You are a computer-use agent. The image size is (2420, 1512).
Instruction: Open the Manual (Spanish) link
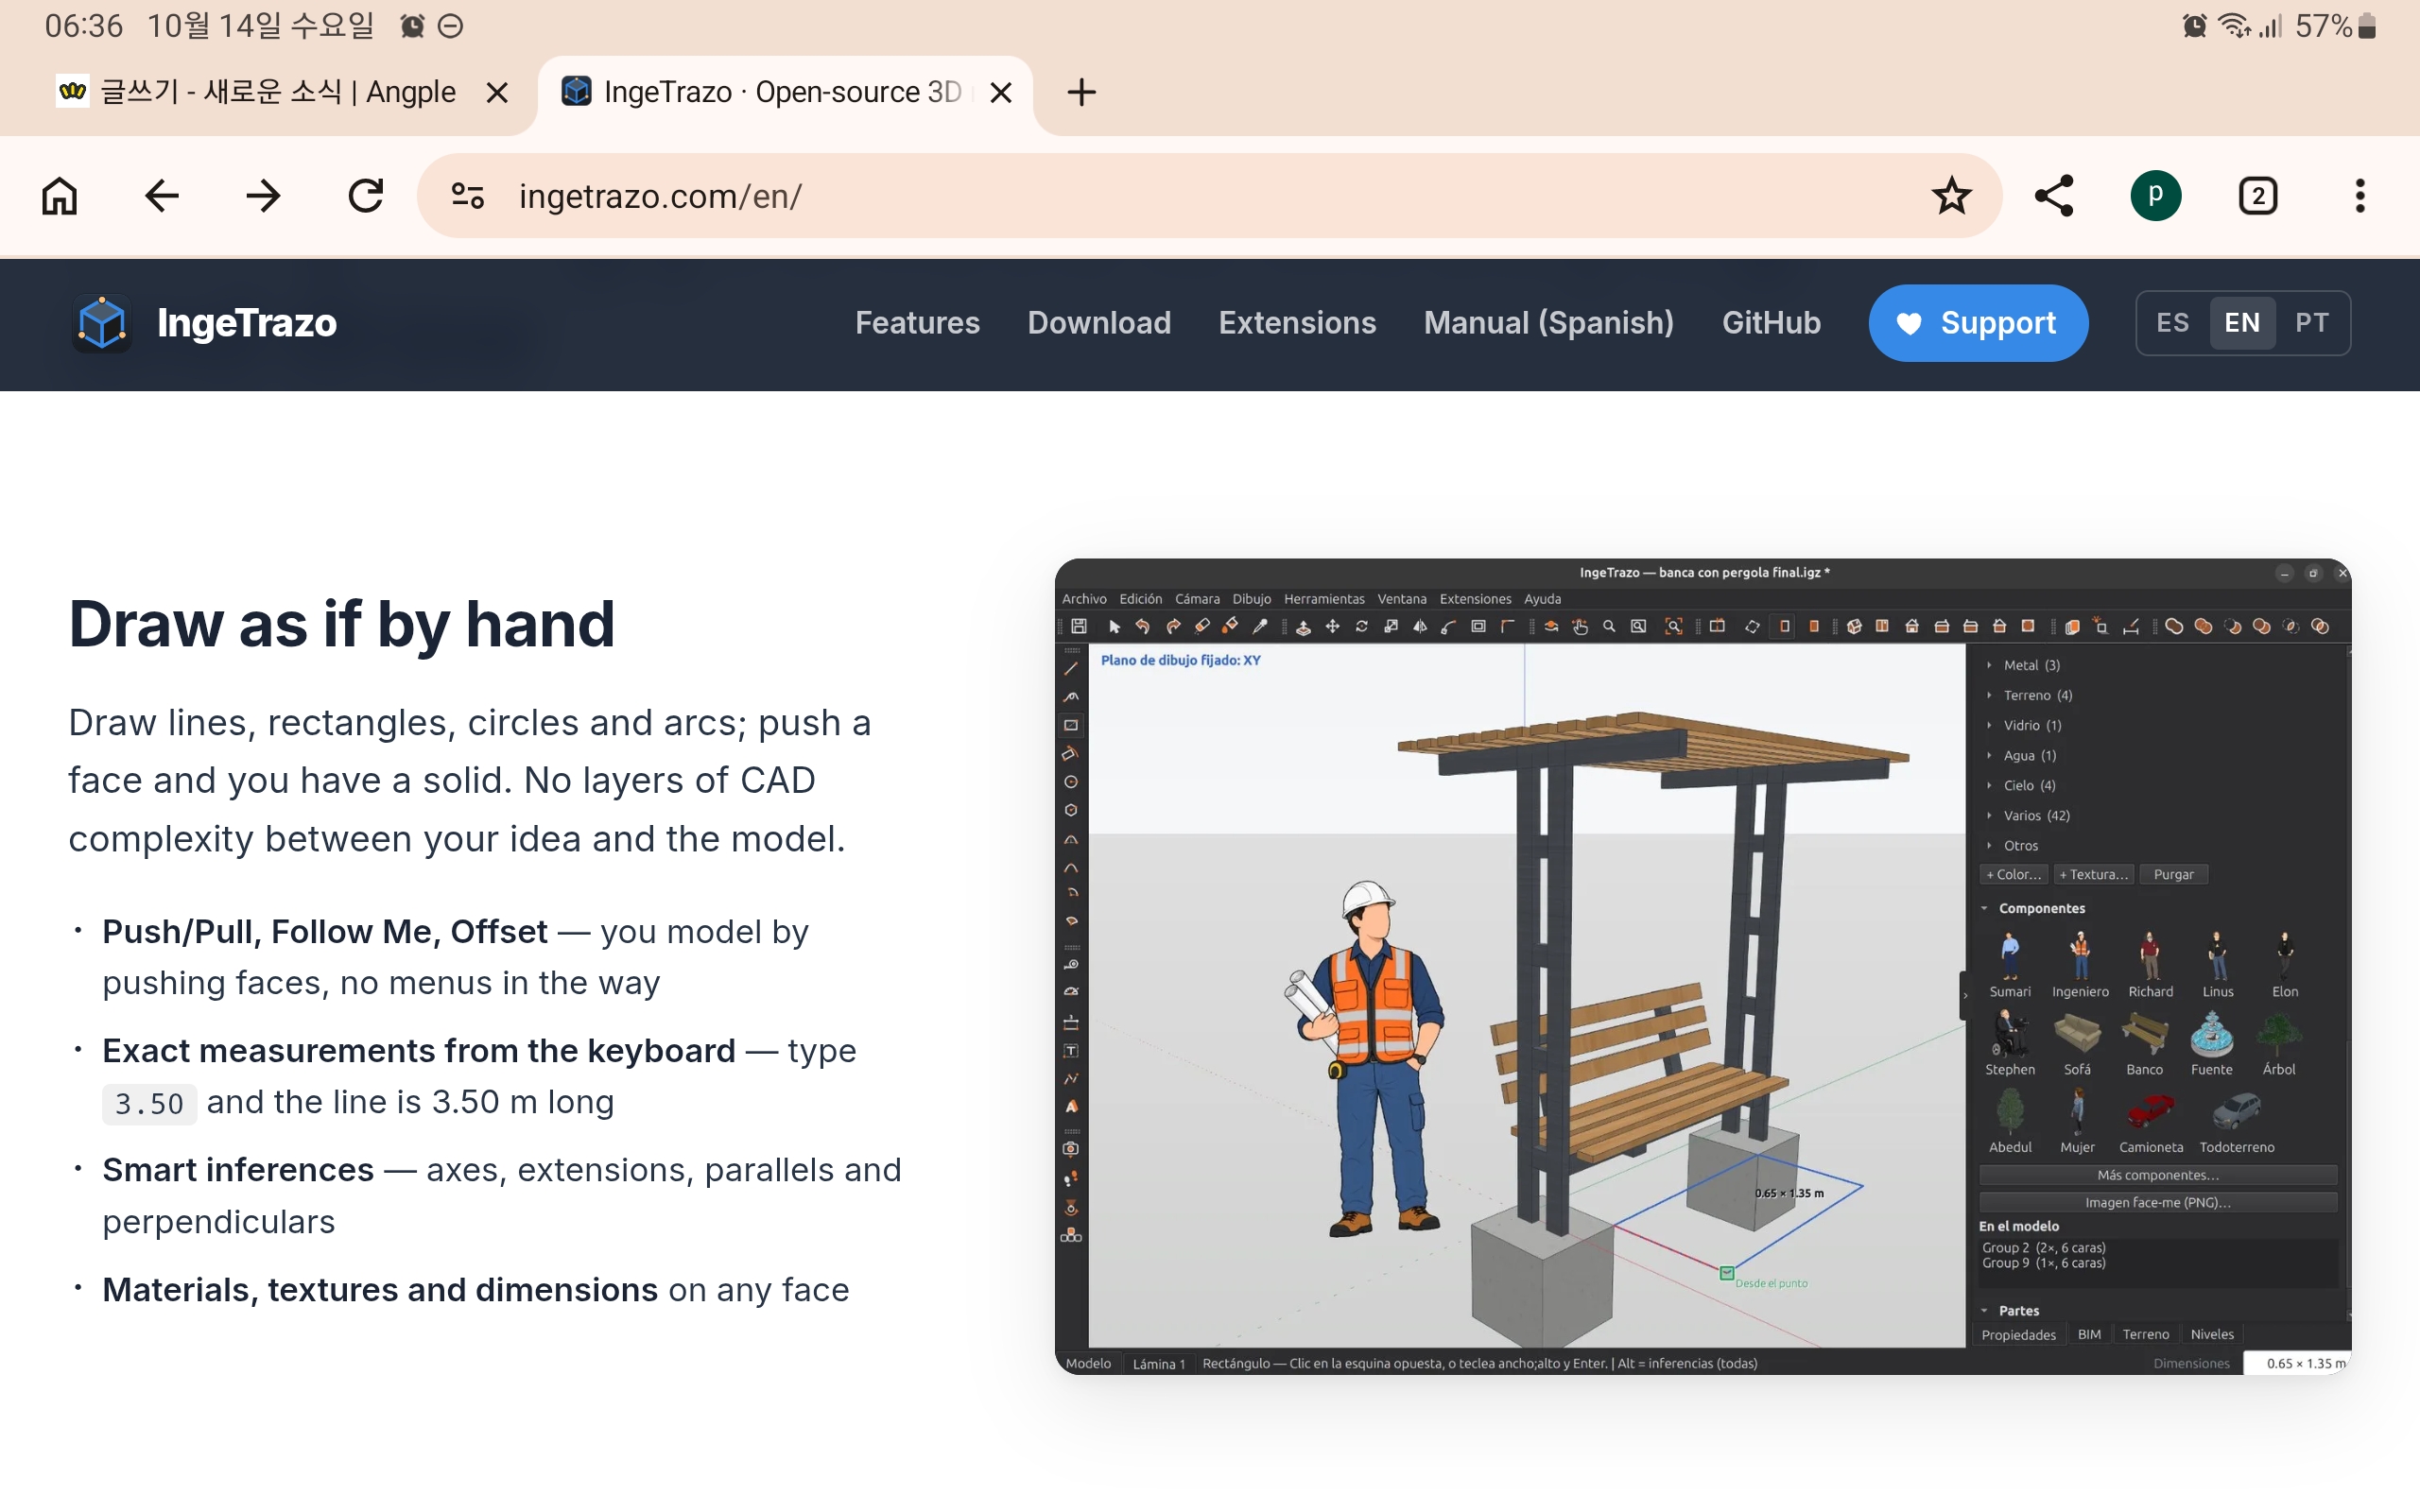[1549, 323]
